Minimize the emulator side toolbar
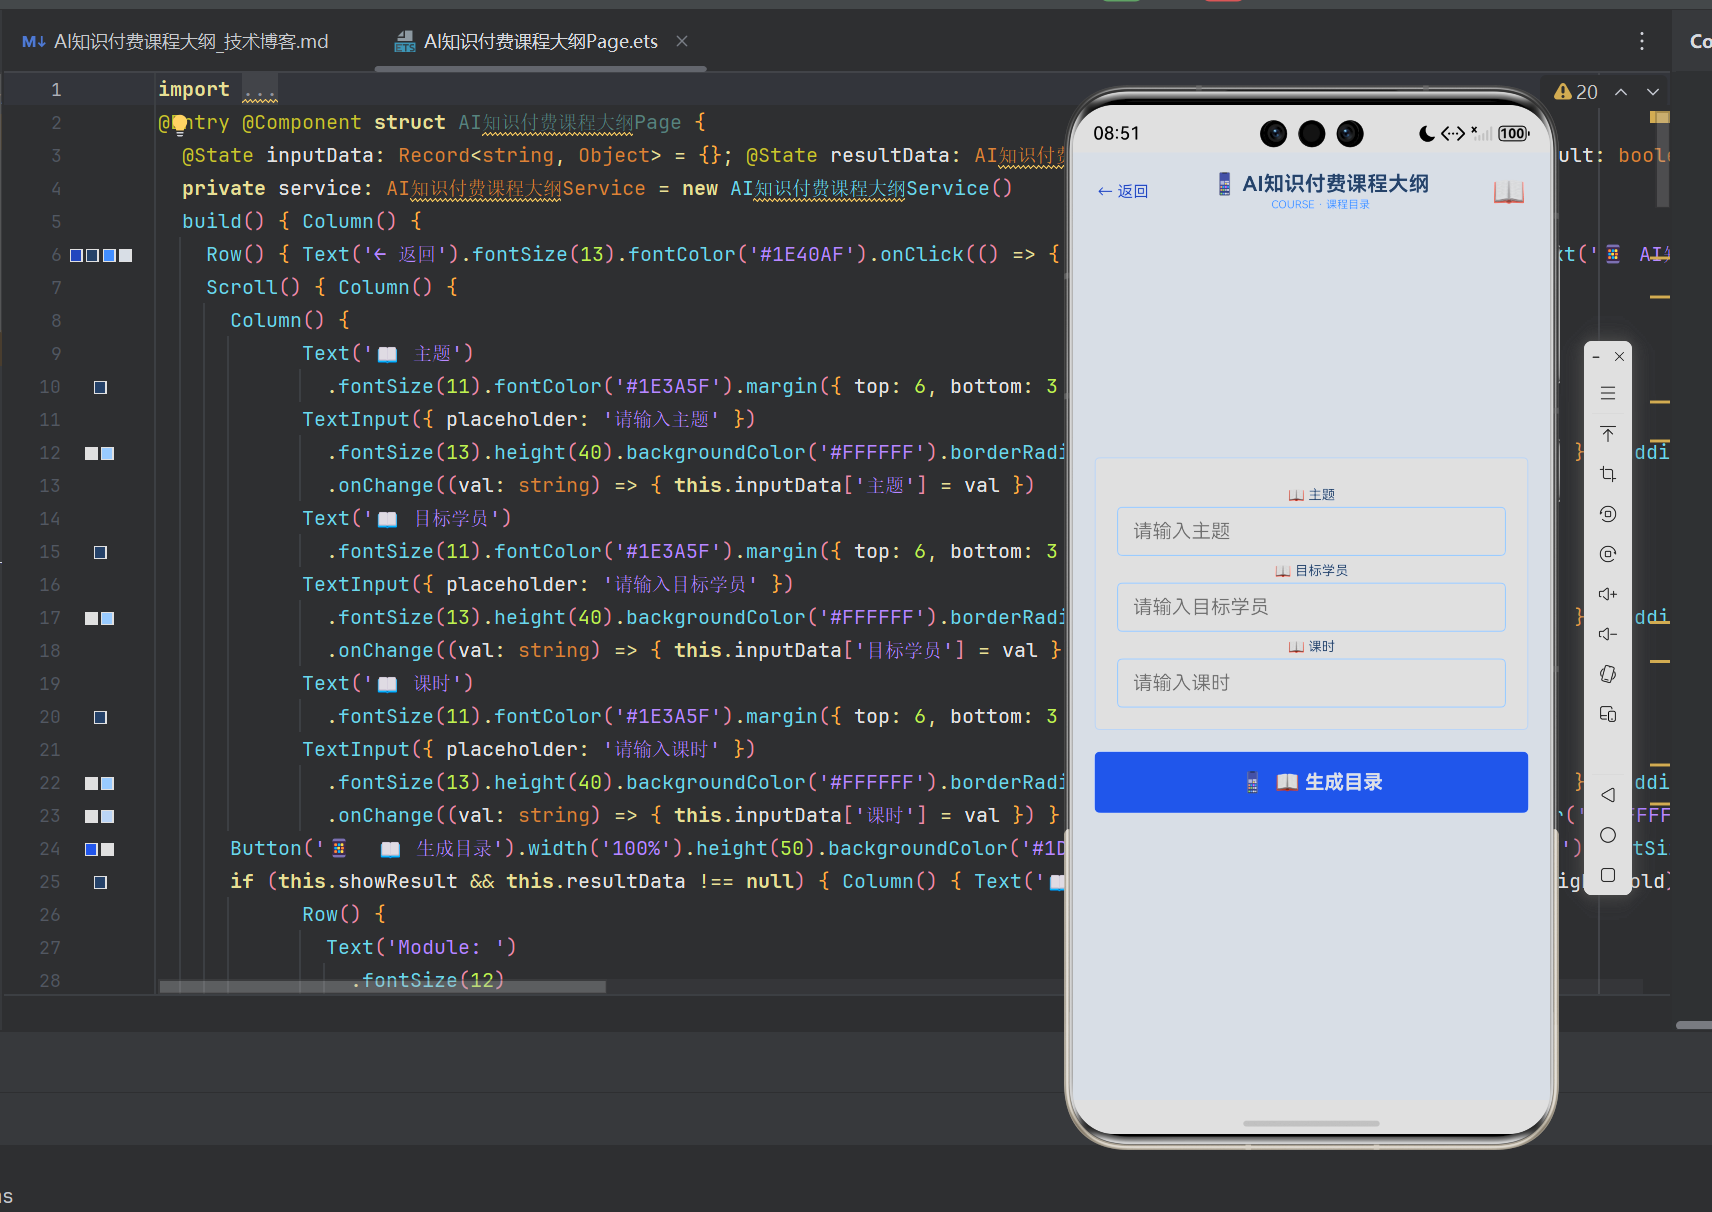 point(1596,357)
